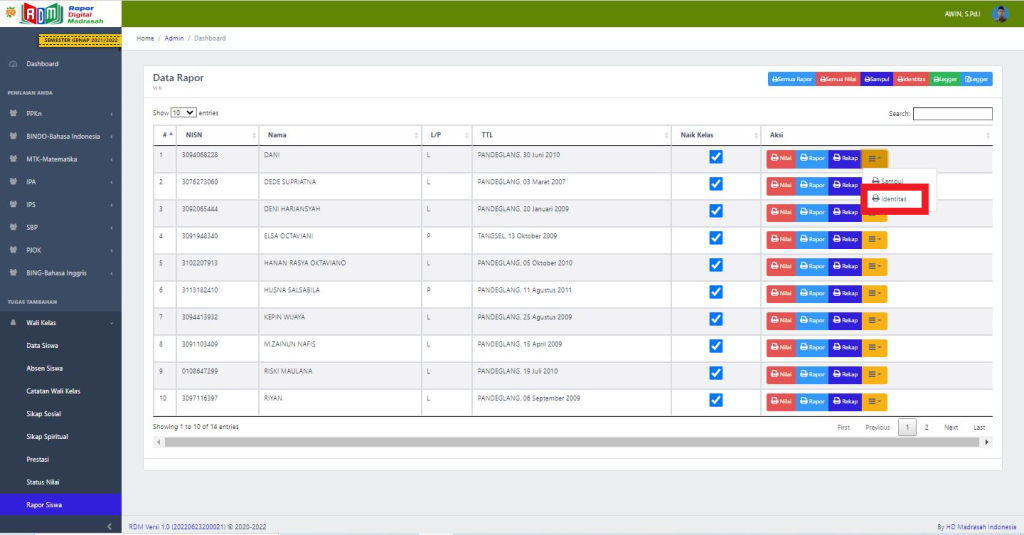
Task: Click the Search input field
Action: point(952,114)
